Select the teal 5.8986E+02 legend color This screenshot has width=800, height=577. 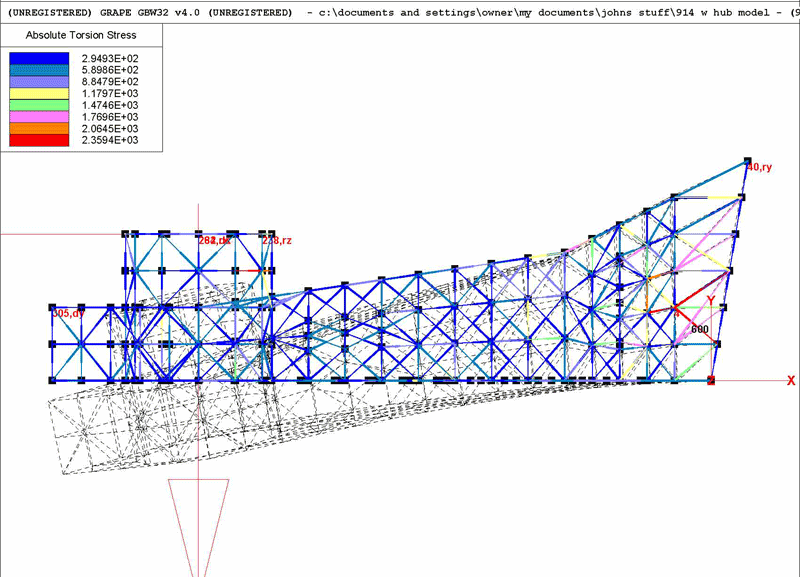(40, 70)
